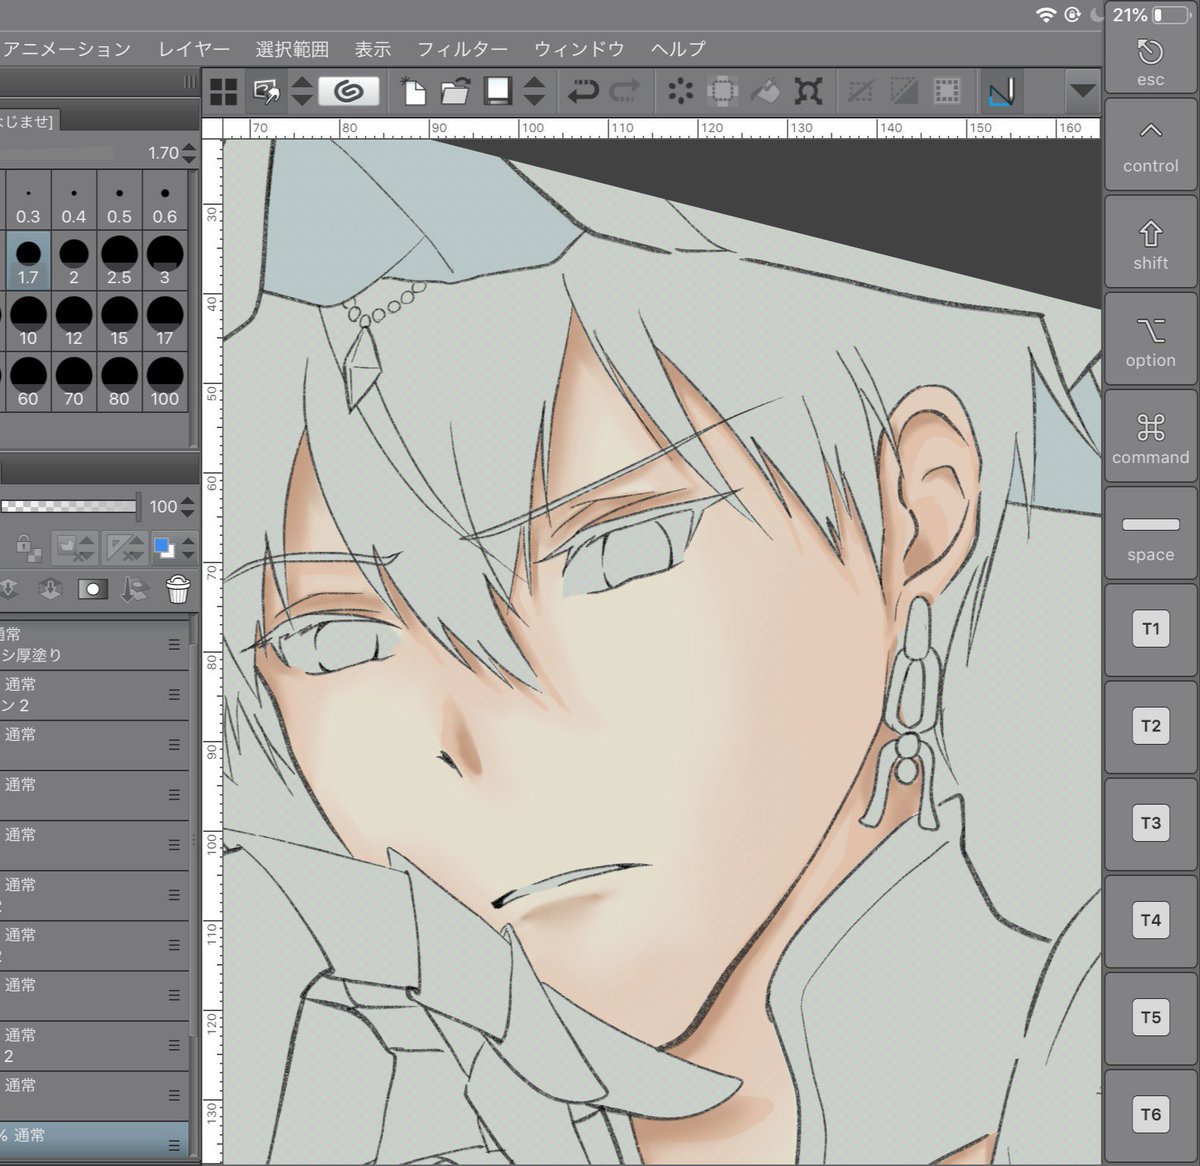This screenshot has width=1200, height=1166.
Task: Select the シ厚塗り layer row
Action: click(x=94, y=645)
